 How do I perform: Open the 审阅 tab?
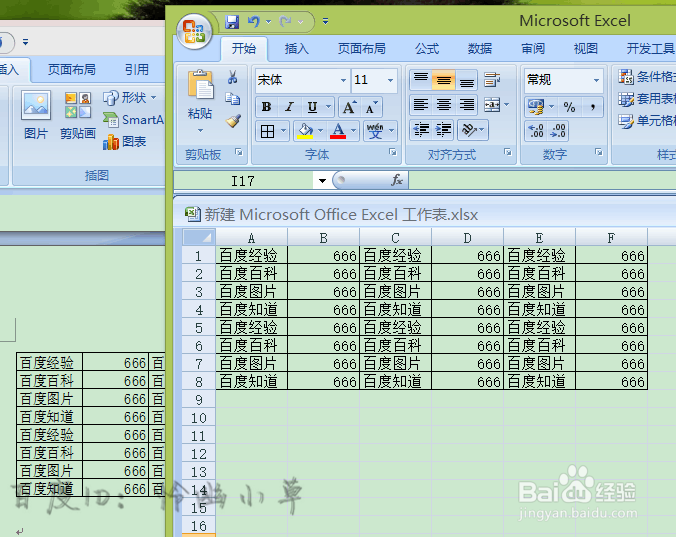click(533, 49)
